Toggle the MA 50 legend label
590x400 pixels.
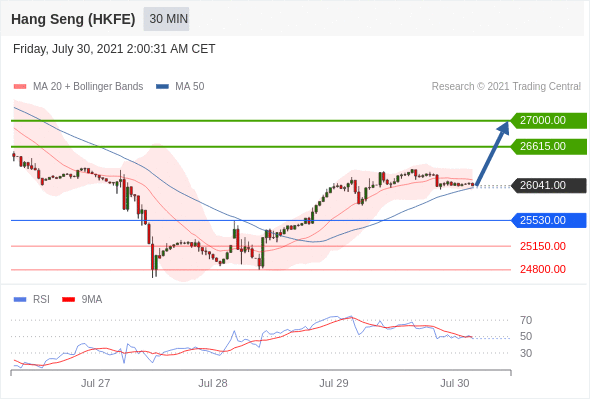190,87
